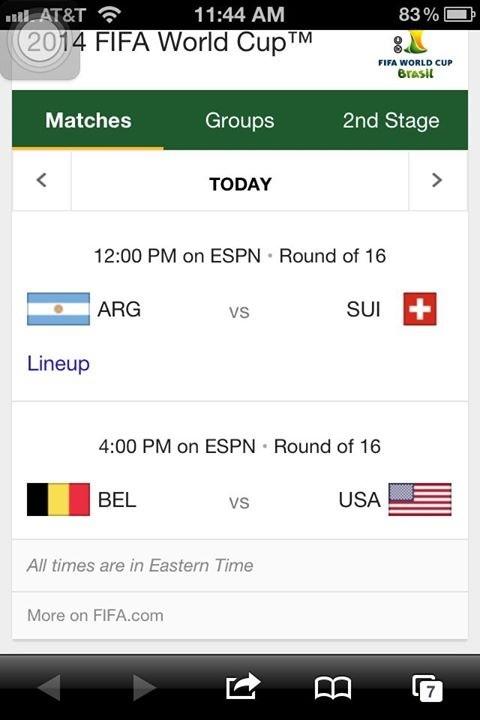Tap the FIFA World Cup Brasil logo
The width and height of the screenshot is (480, 720).
415,55
